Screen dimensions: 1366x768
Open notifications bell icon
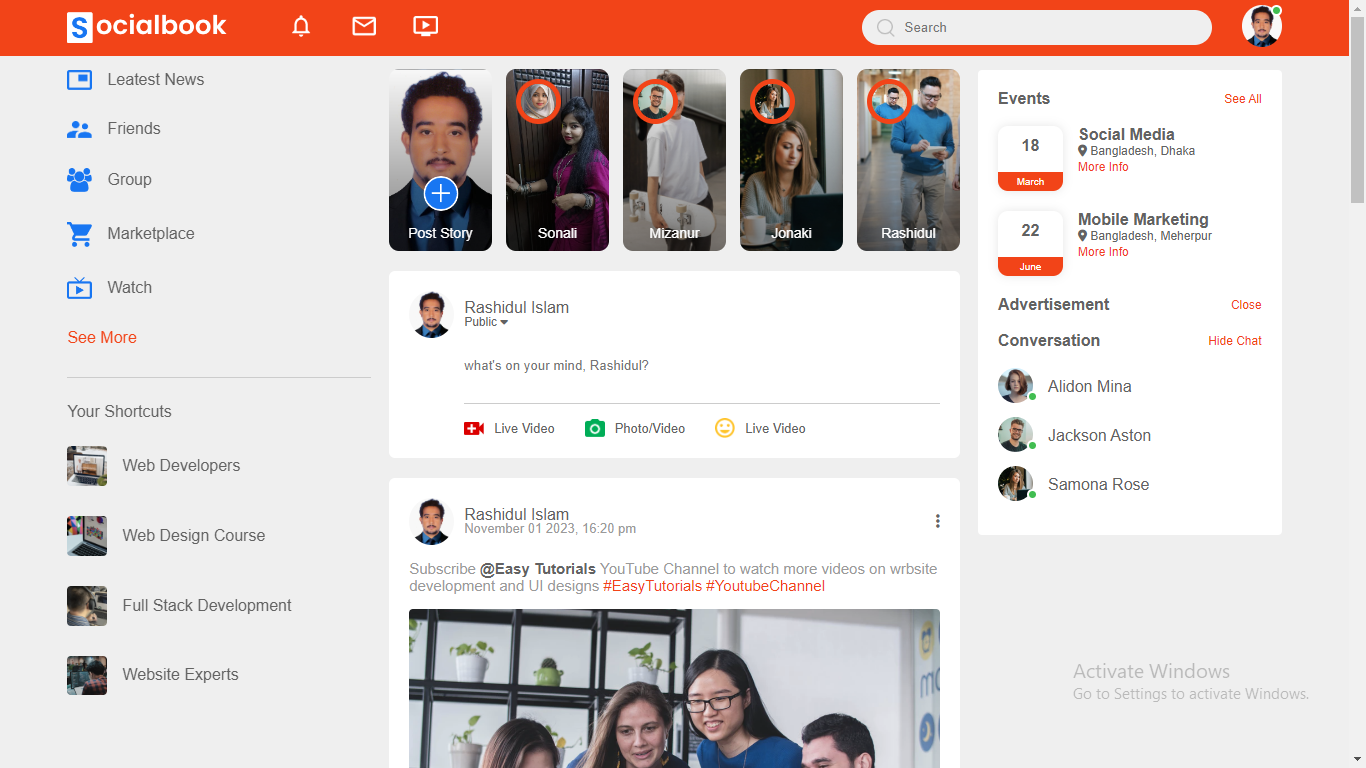coord(301,27)
